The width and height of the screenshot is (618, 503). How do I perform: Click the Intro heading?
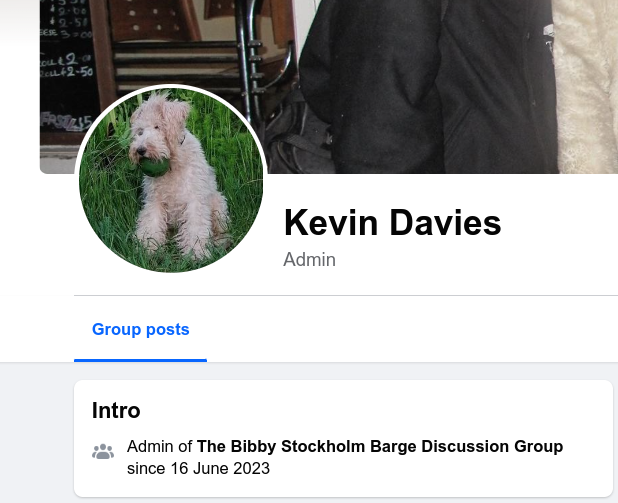click(116, 410)
